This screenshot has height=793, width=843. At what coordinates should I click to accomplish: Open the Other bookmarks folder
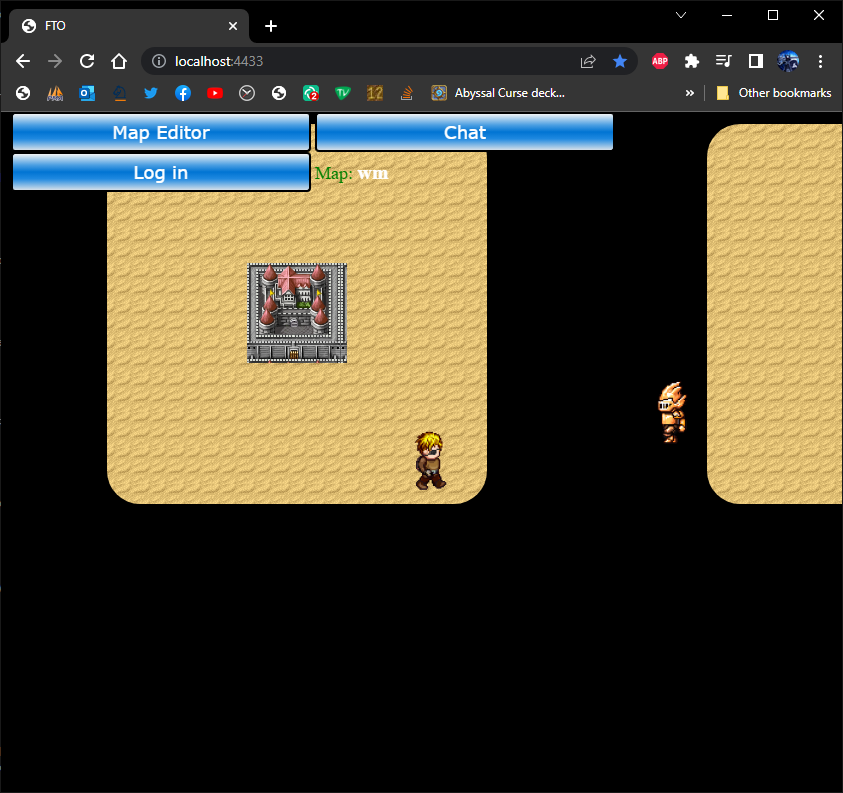click(774, 93)
